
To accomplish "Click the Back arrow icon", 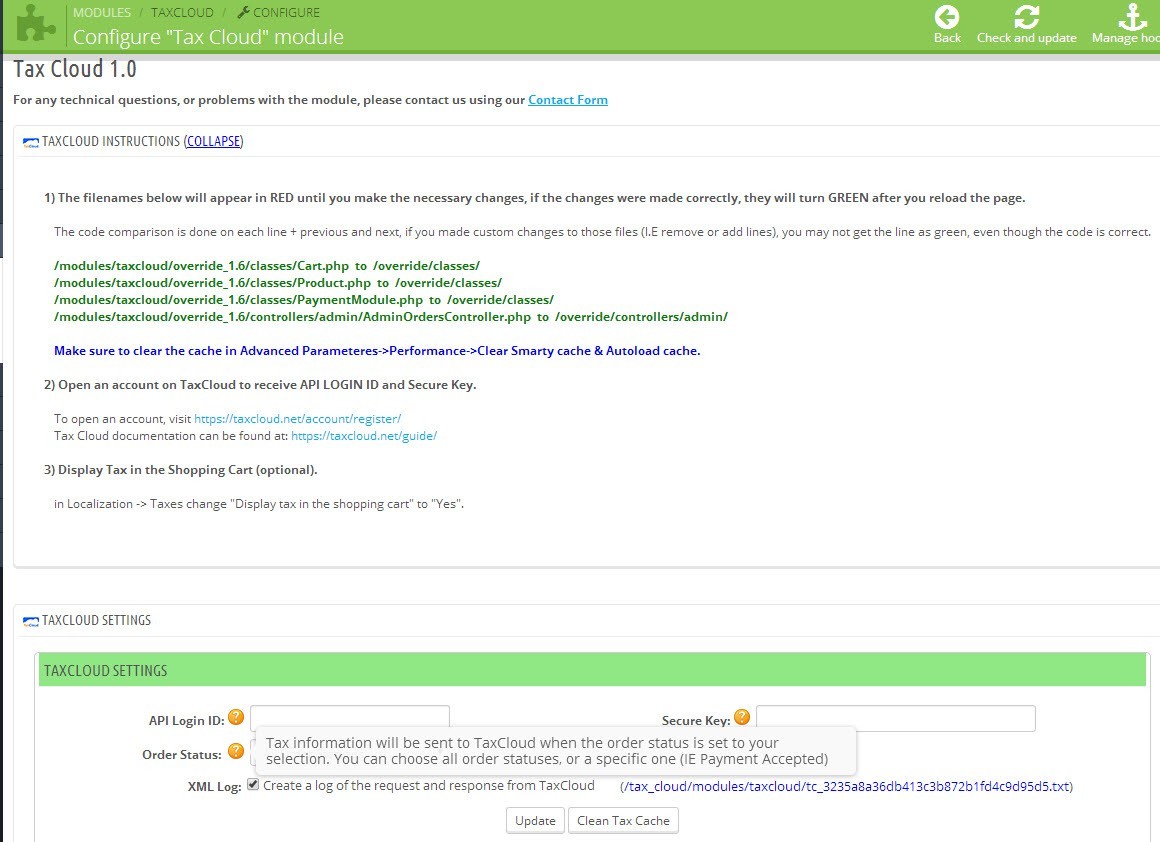I will (x=946, y=16).
